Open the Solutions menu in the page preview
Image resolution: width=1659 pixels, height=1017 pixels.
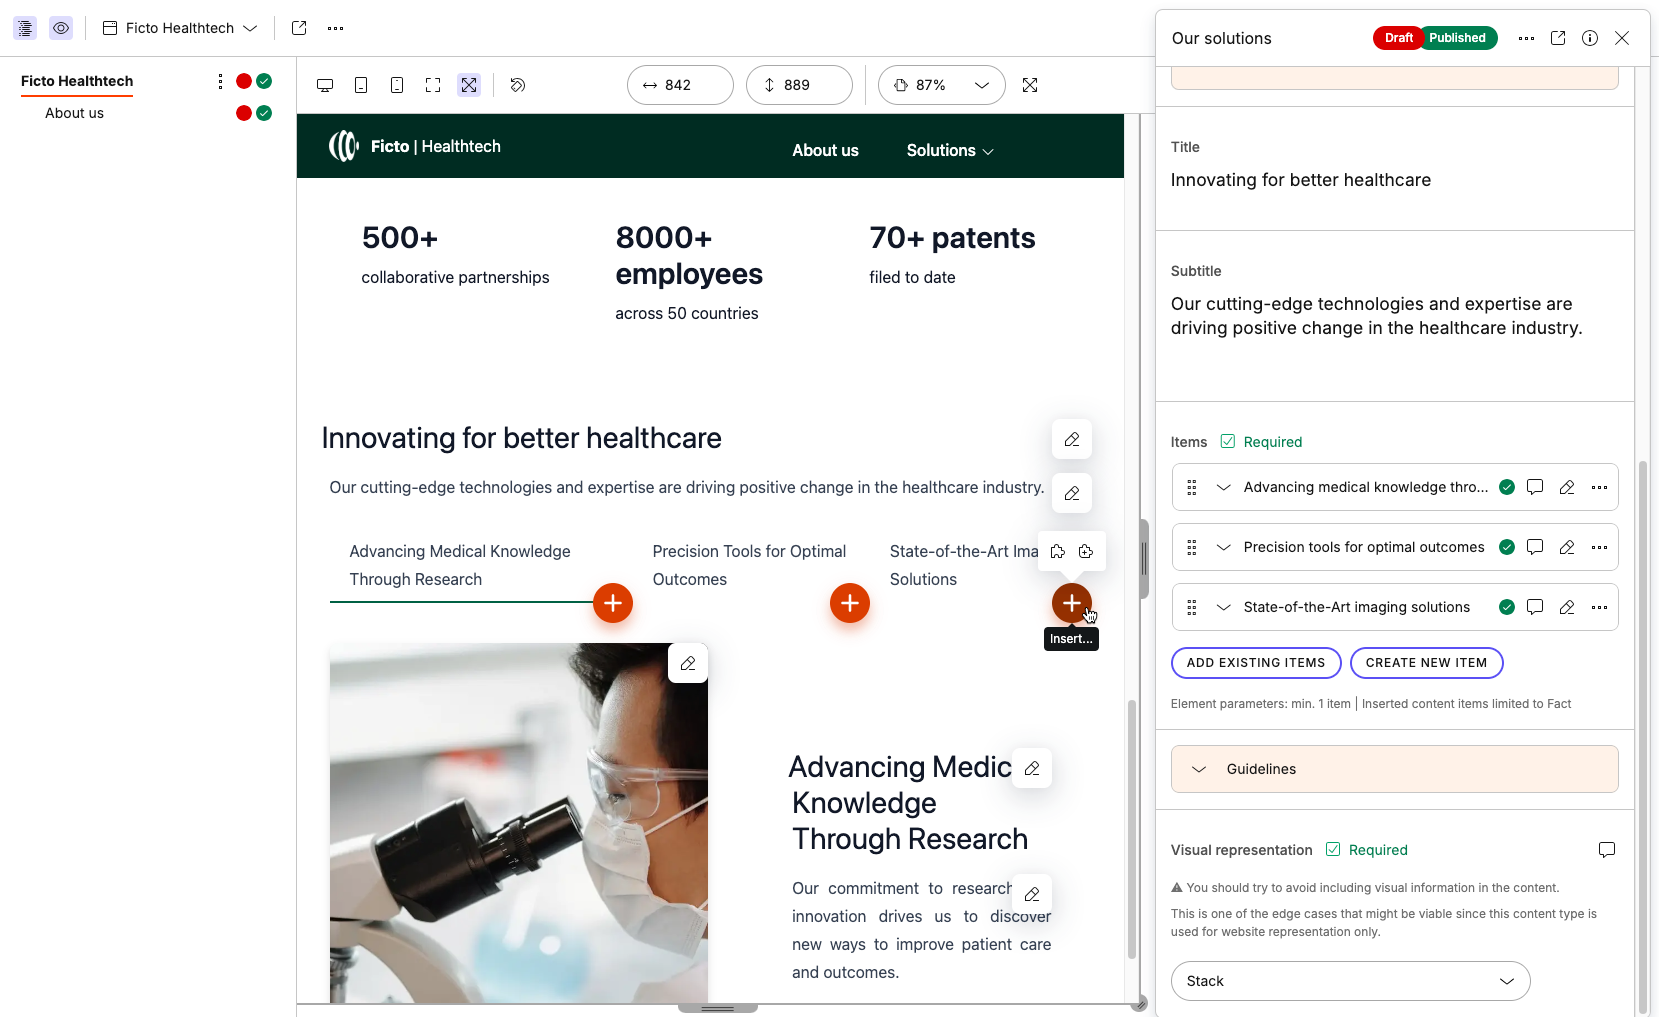(948, 150)
